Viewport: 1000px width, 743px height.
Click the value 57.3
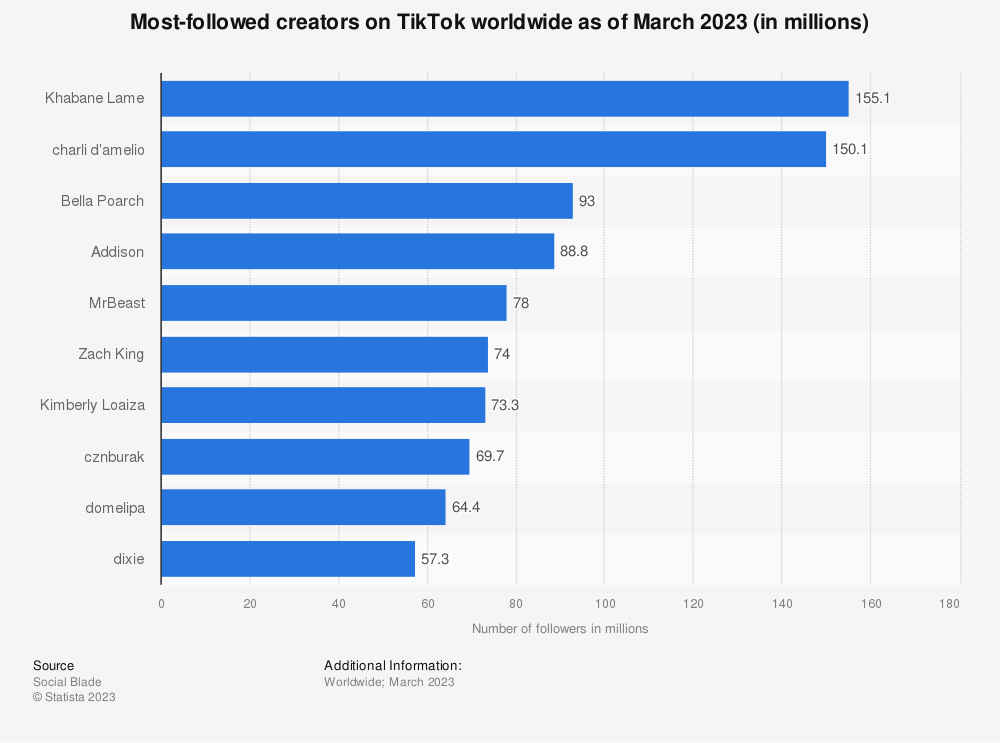pyautogui.click(x=435, y=559)
